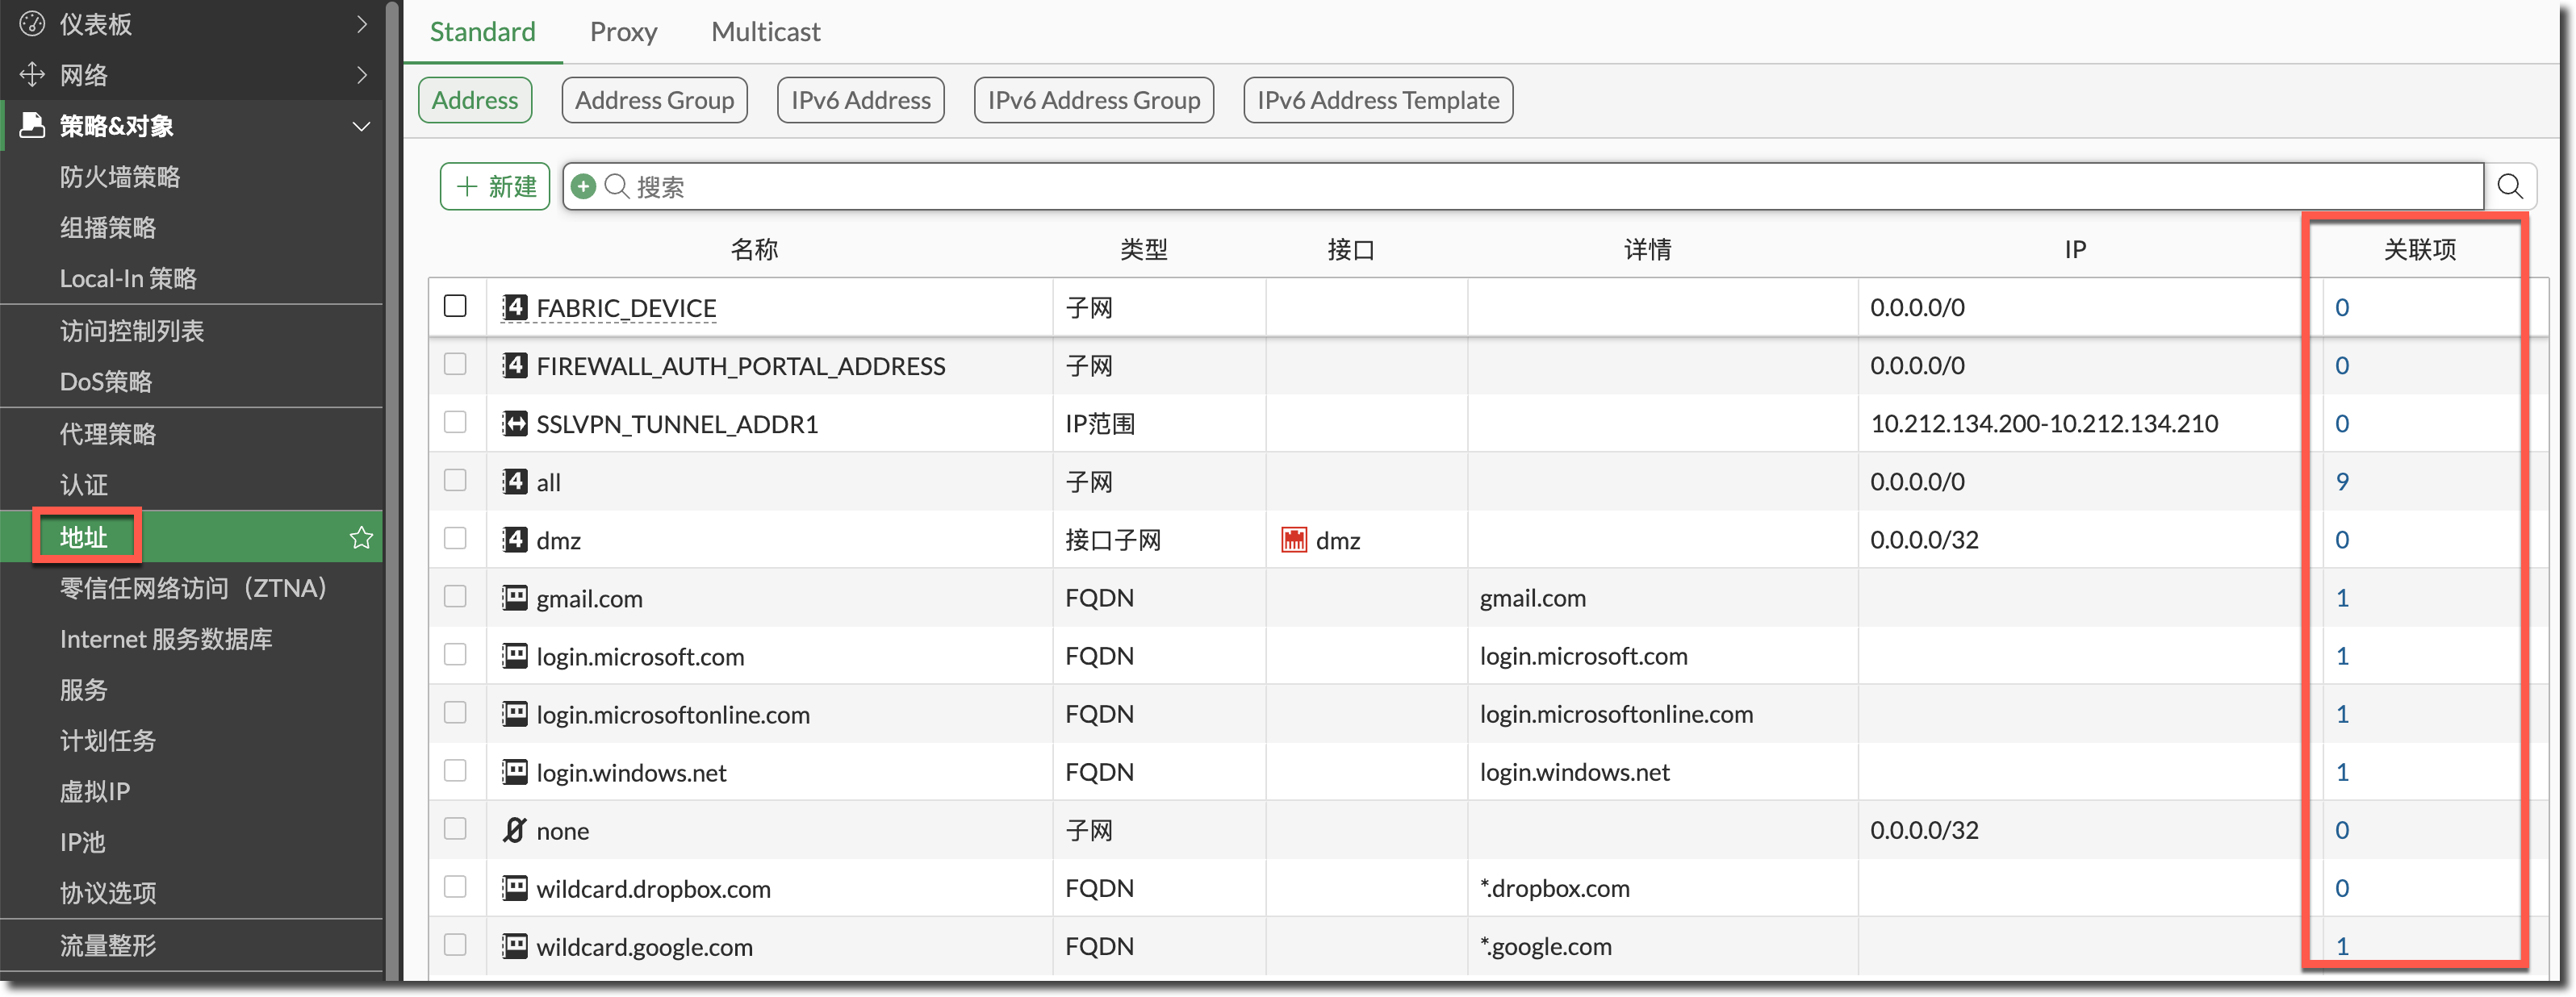Image resolution: width=2576 pixels, height=997 pixels.
Task: Open the Multicast tab
Action: 765,32
